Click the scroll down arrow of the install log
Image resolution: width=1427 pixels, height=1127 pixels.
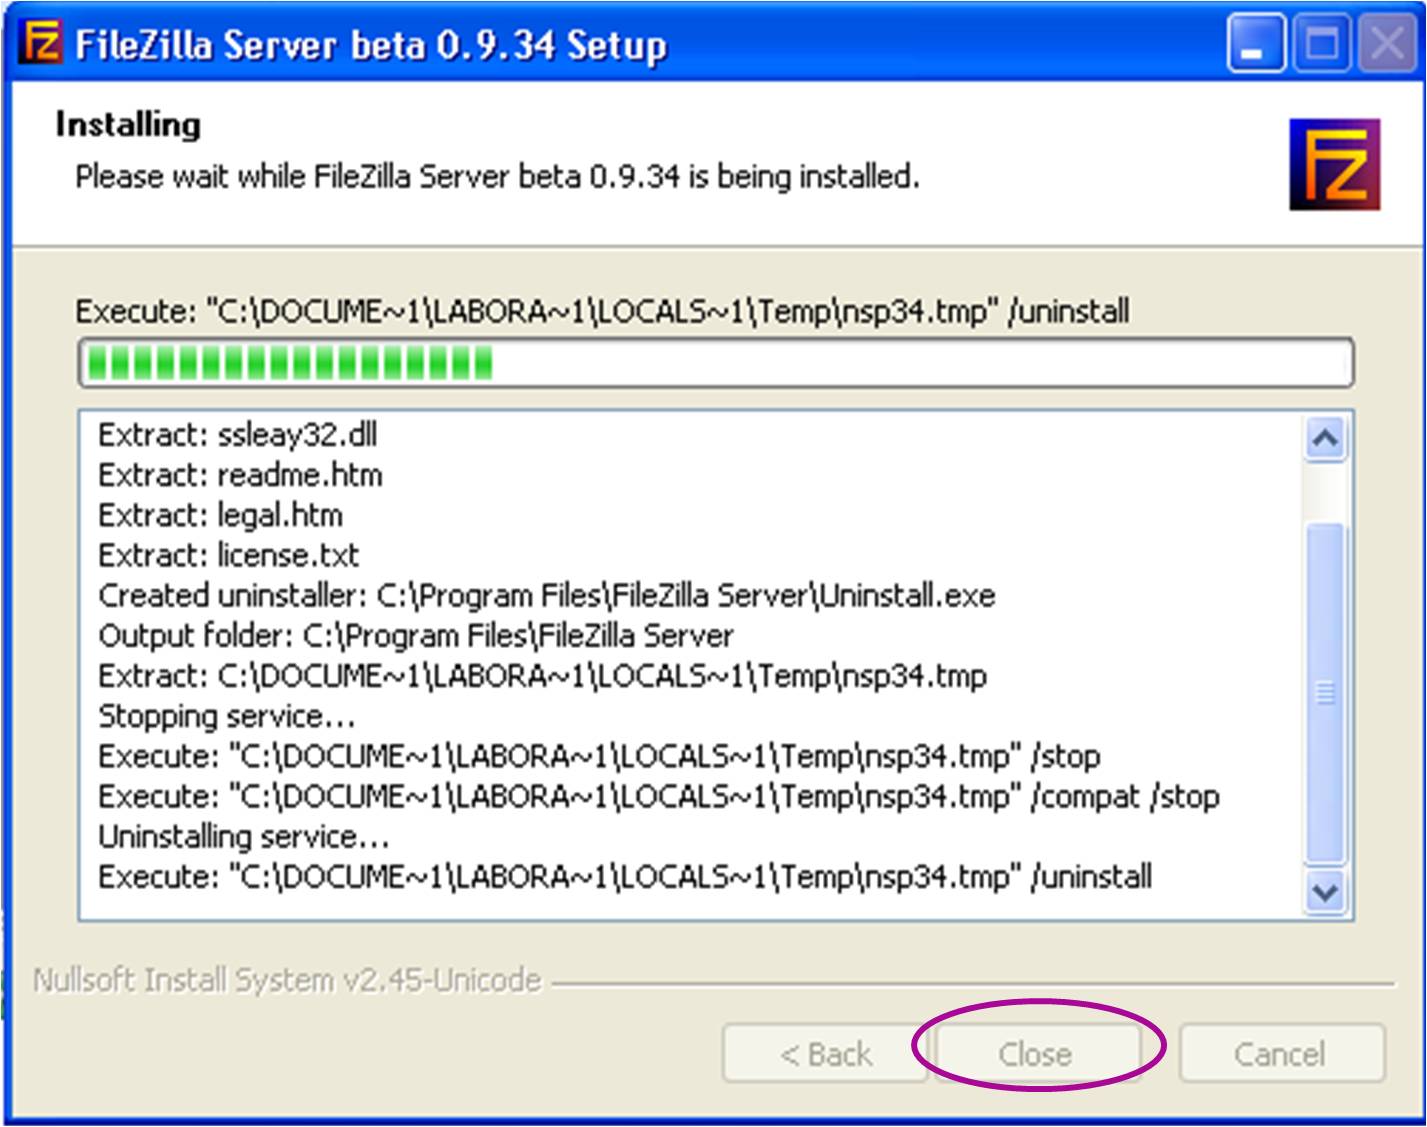[1325, 891]
